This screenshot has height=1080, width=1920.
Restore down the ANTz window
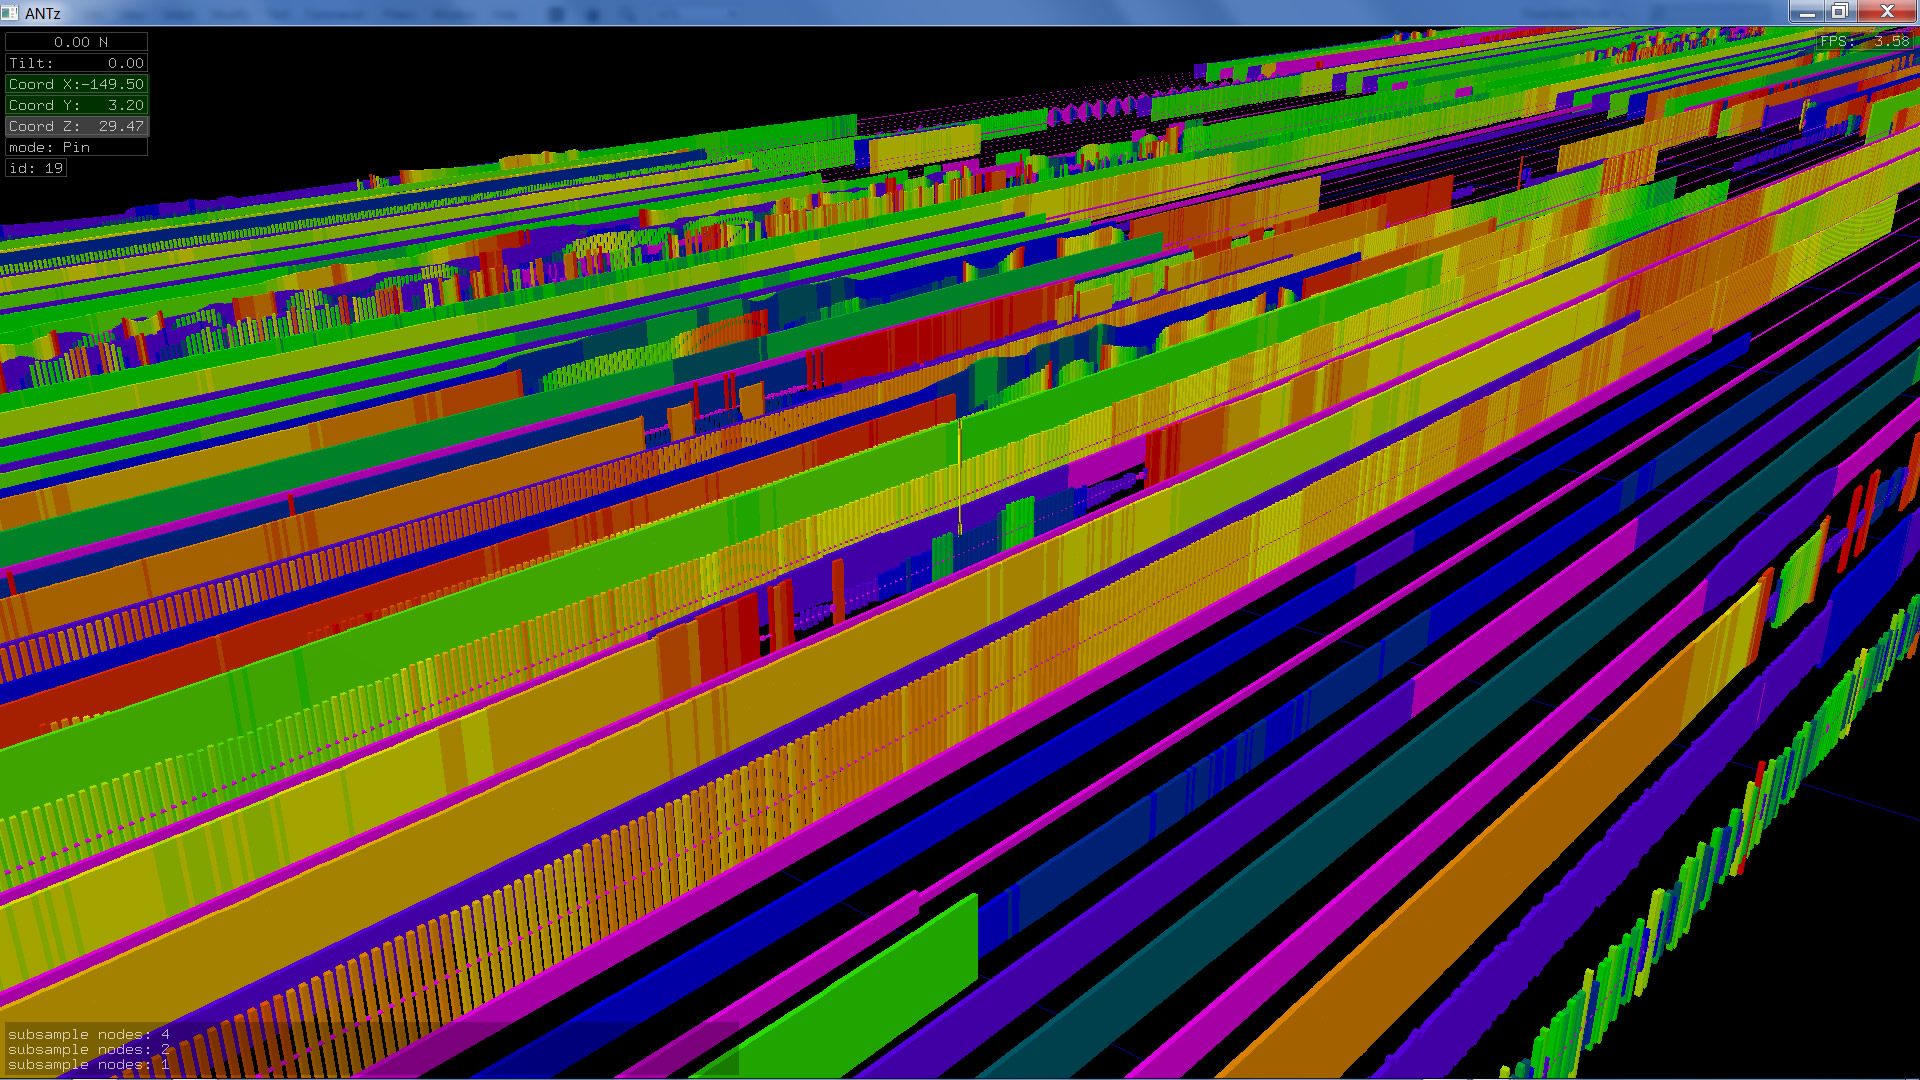tap(1839, 12)
